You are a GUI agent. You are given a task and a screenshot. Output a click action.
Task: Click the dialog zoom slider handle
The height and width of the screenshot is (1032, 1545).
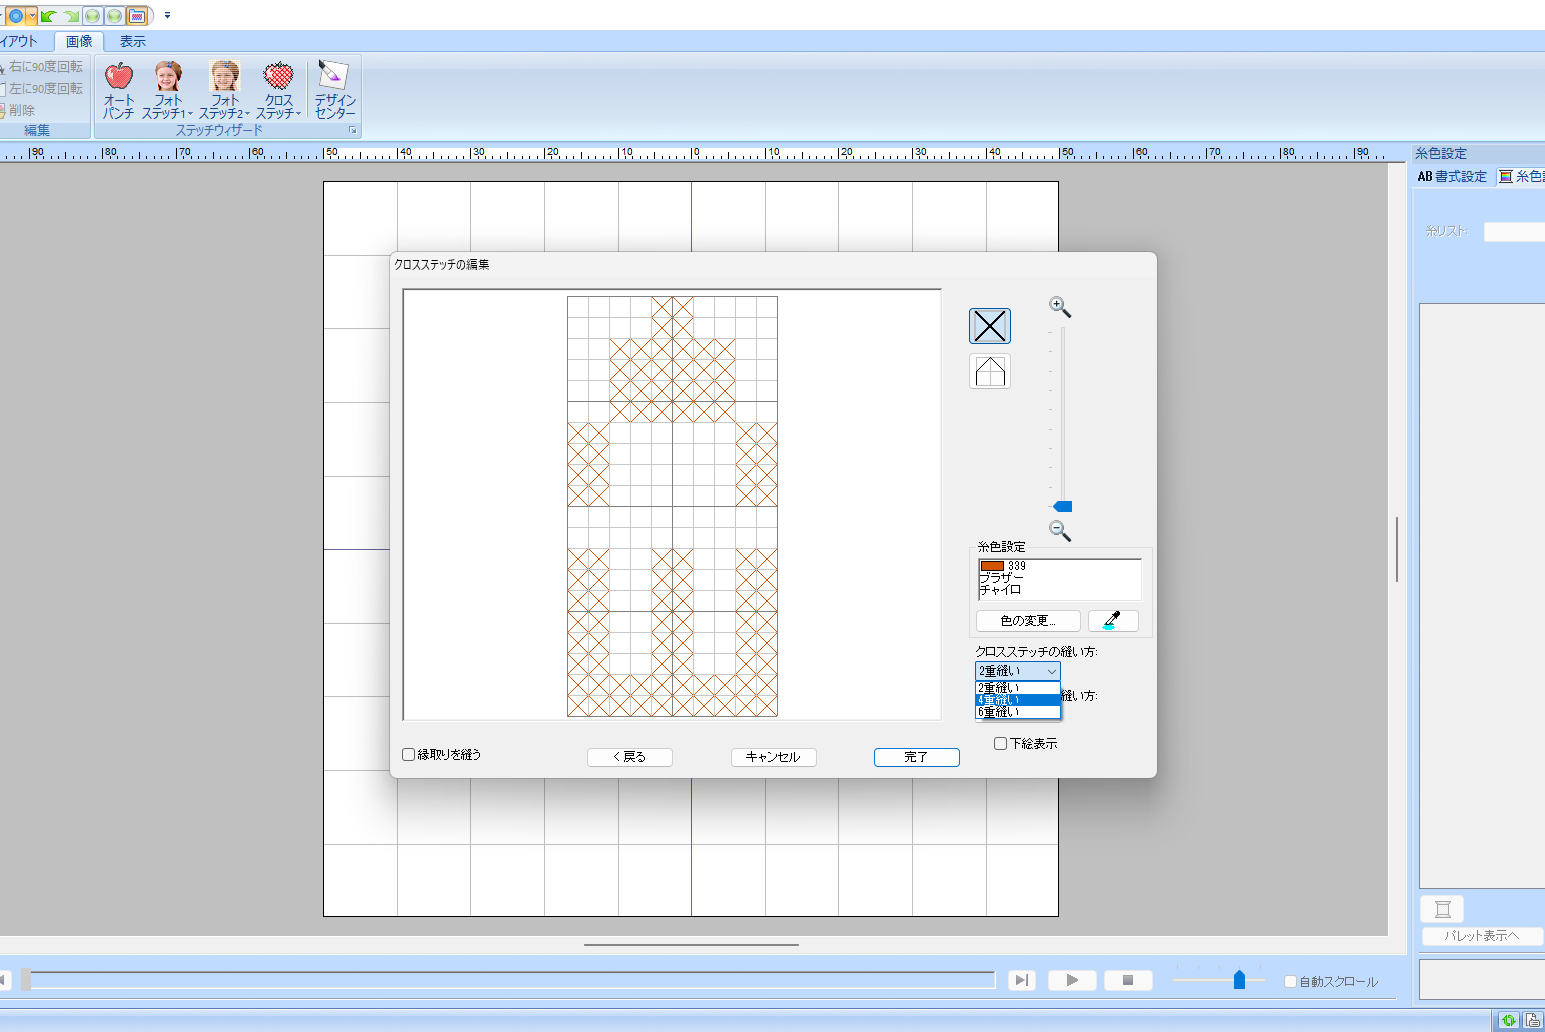(1062, 507)
